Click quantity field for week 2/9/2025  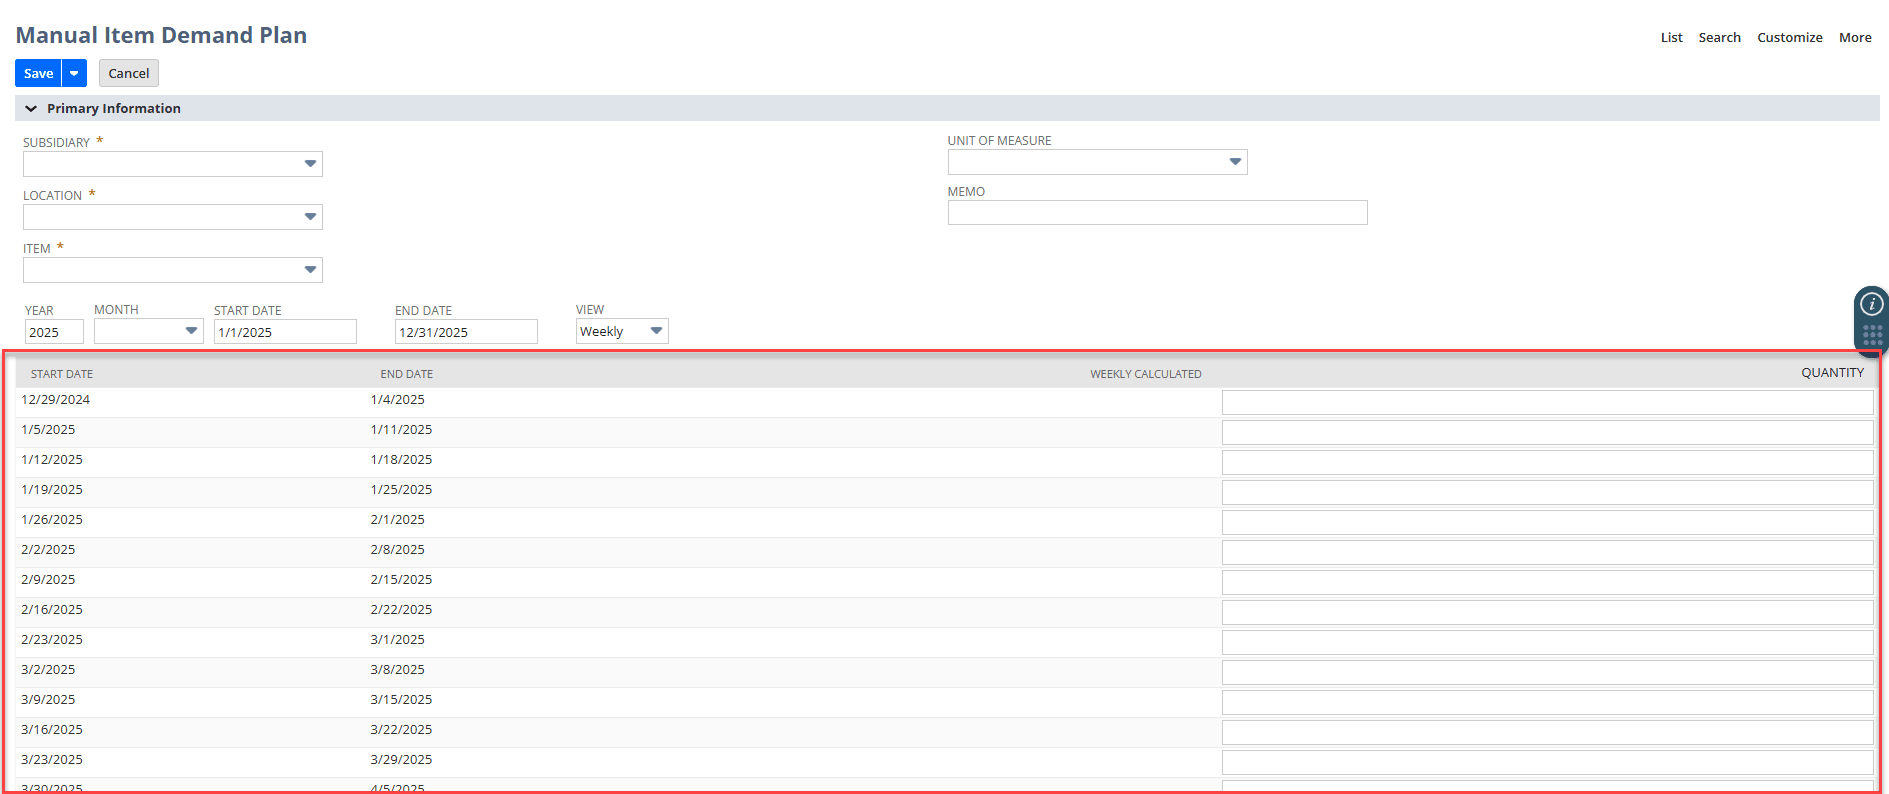point(1547,582)
